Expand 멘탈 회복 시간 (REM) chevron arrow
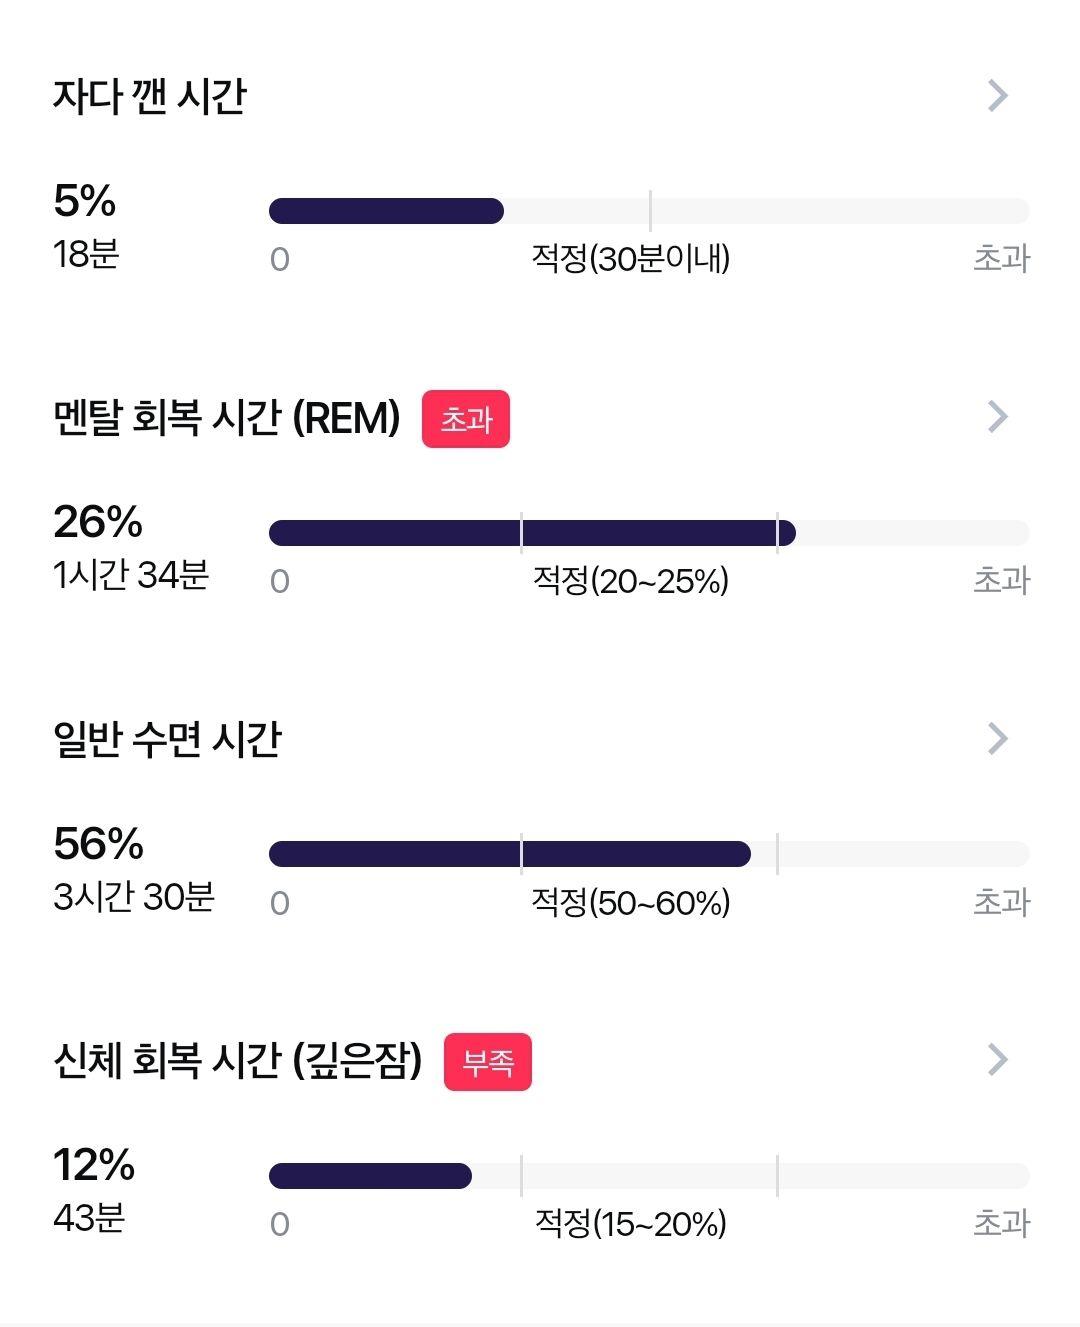1080x1327 pixels. (998, 417)
